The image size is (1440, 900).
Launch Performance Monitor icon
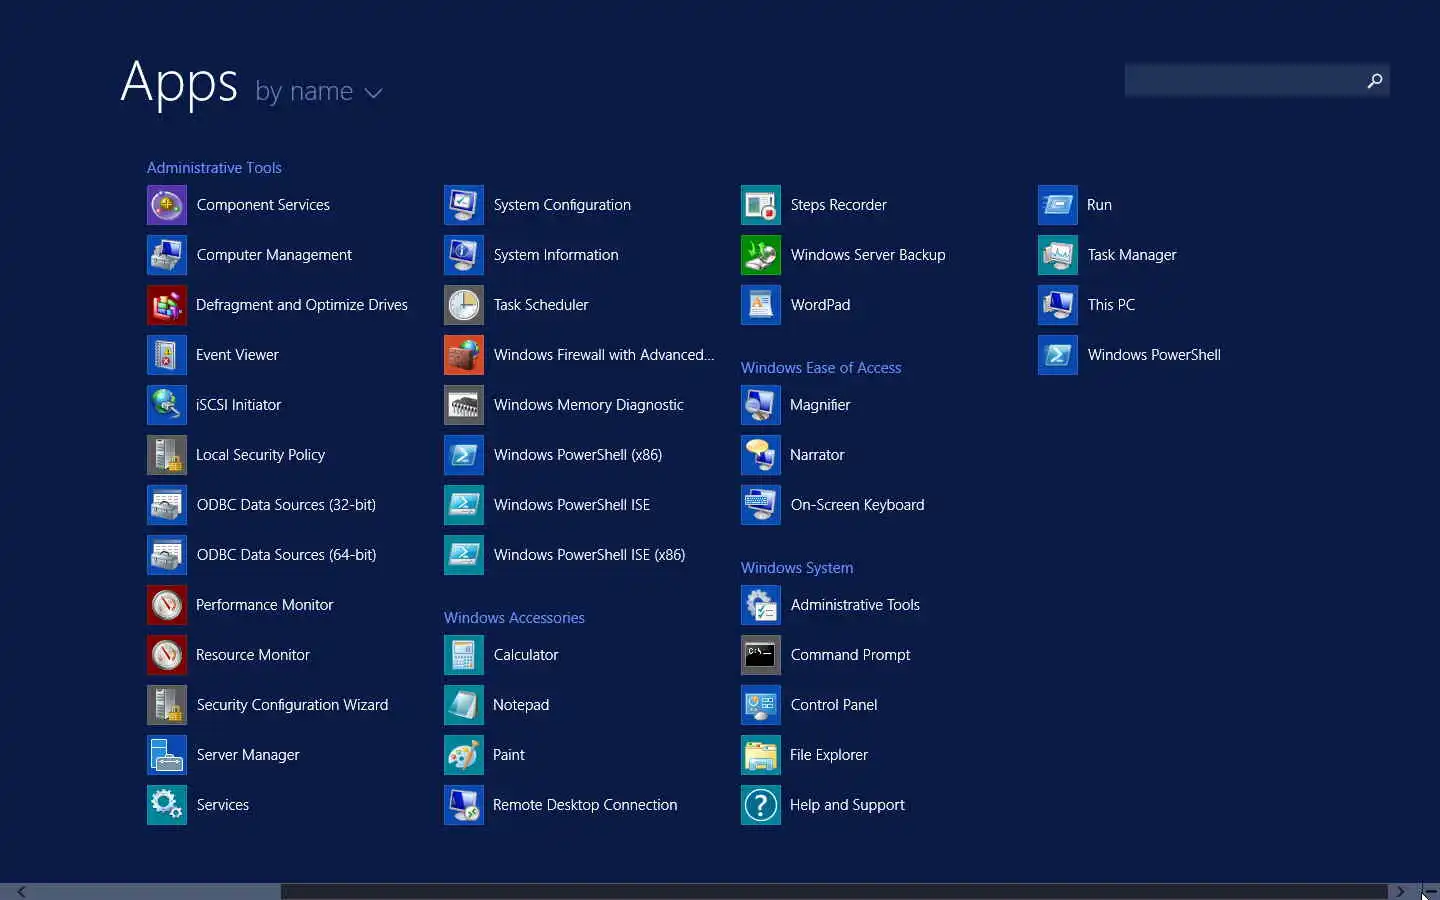point(166,605)
